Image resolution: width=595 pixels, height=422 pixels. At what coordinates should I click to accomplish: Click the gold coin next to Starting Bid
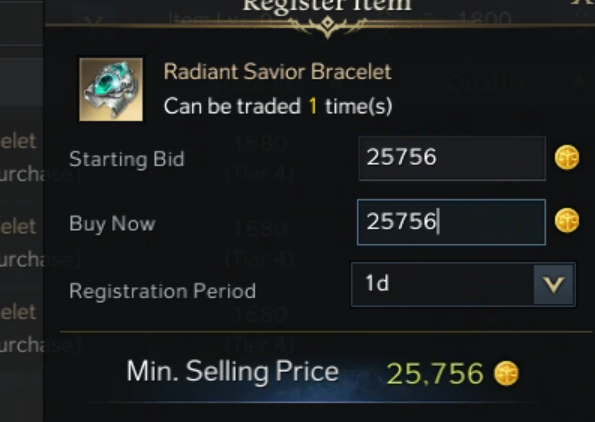click(567, 157)
